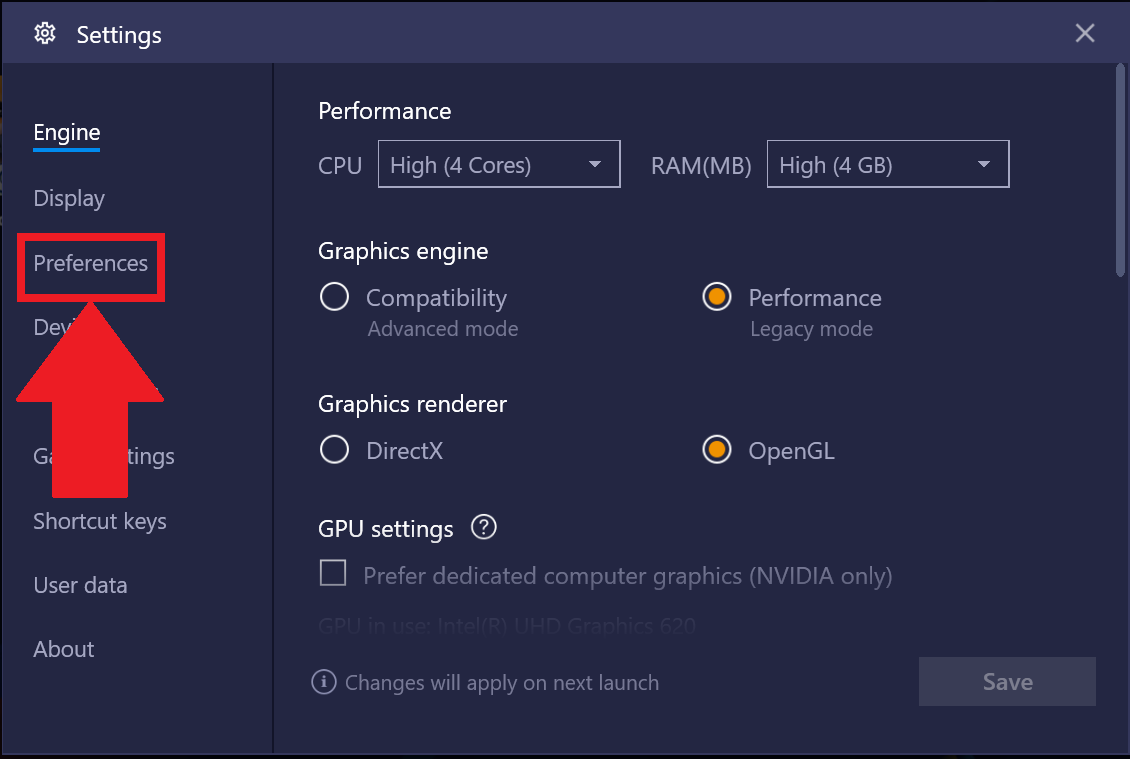Select Compatibility graphics engine mode
This screenshot has height=759, width=1130.
(x=334, y=297)
